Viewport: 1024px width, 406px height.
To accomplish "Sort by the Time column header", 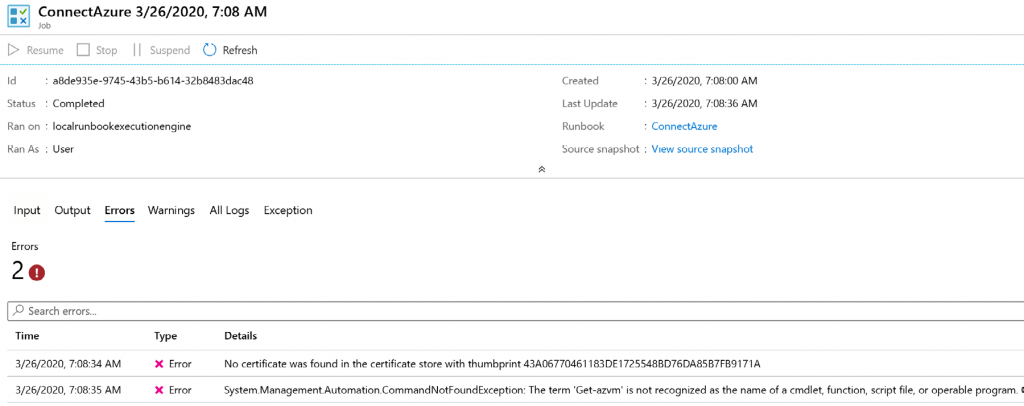I will [27, 337].
